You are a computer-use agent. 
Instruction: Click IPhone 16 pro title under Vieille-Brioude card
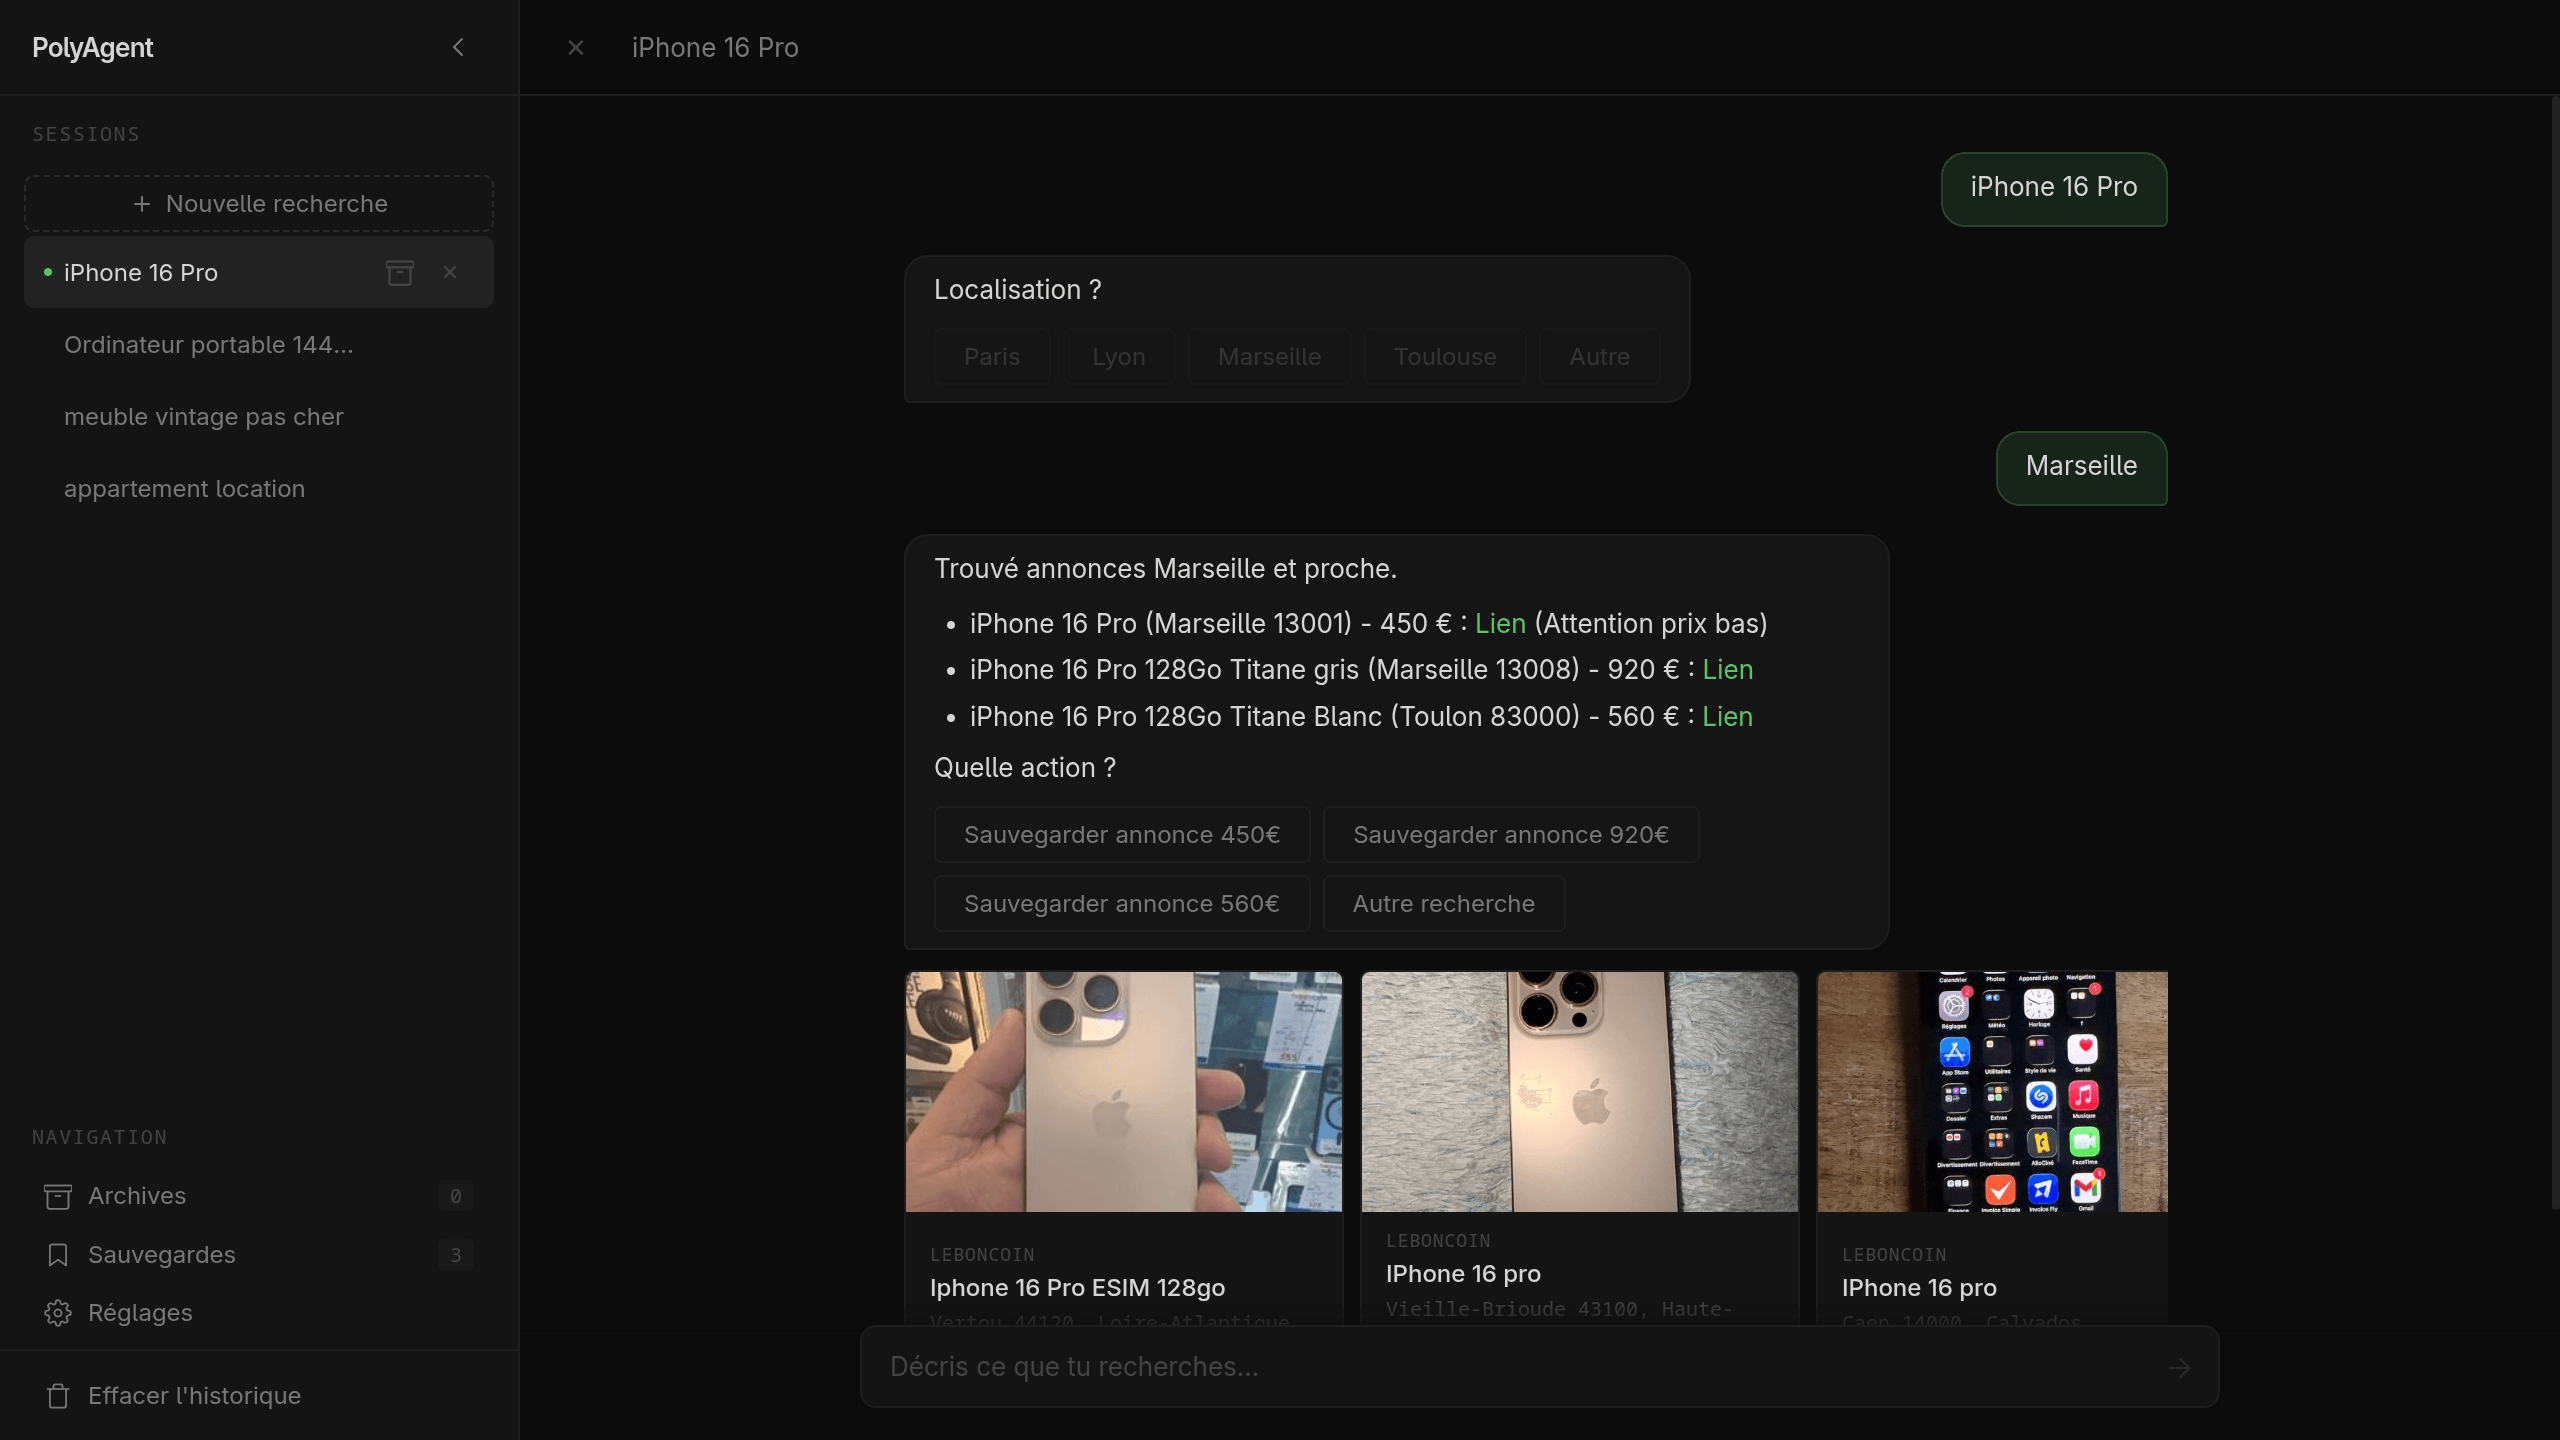[x=1463, y=1274]
